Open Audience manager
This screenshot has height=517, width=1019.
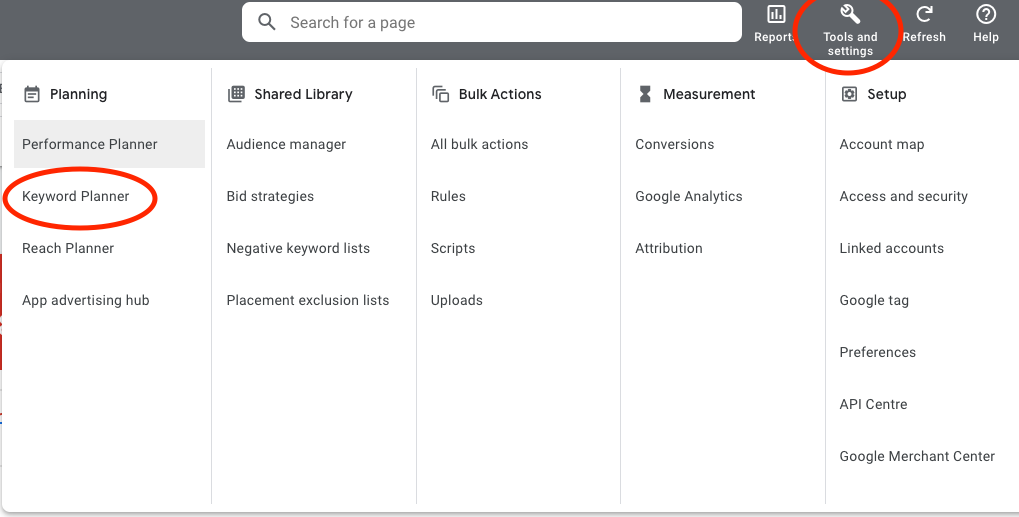coord(286,144)
